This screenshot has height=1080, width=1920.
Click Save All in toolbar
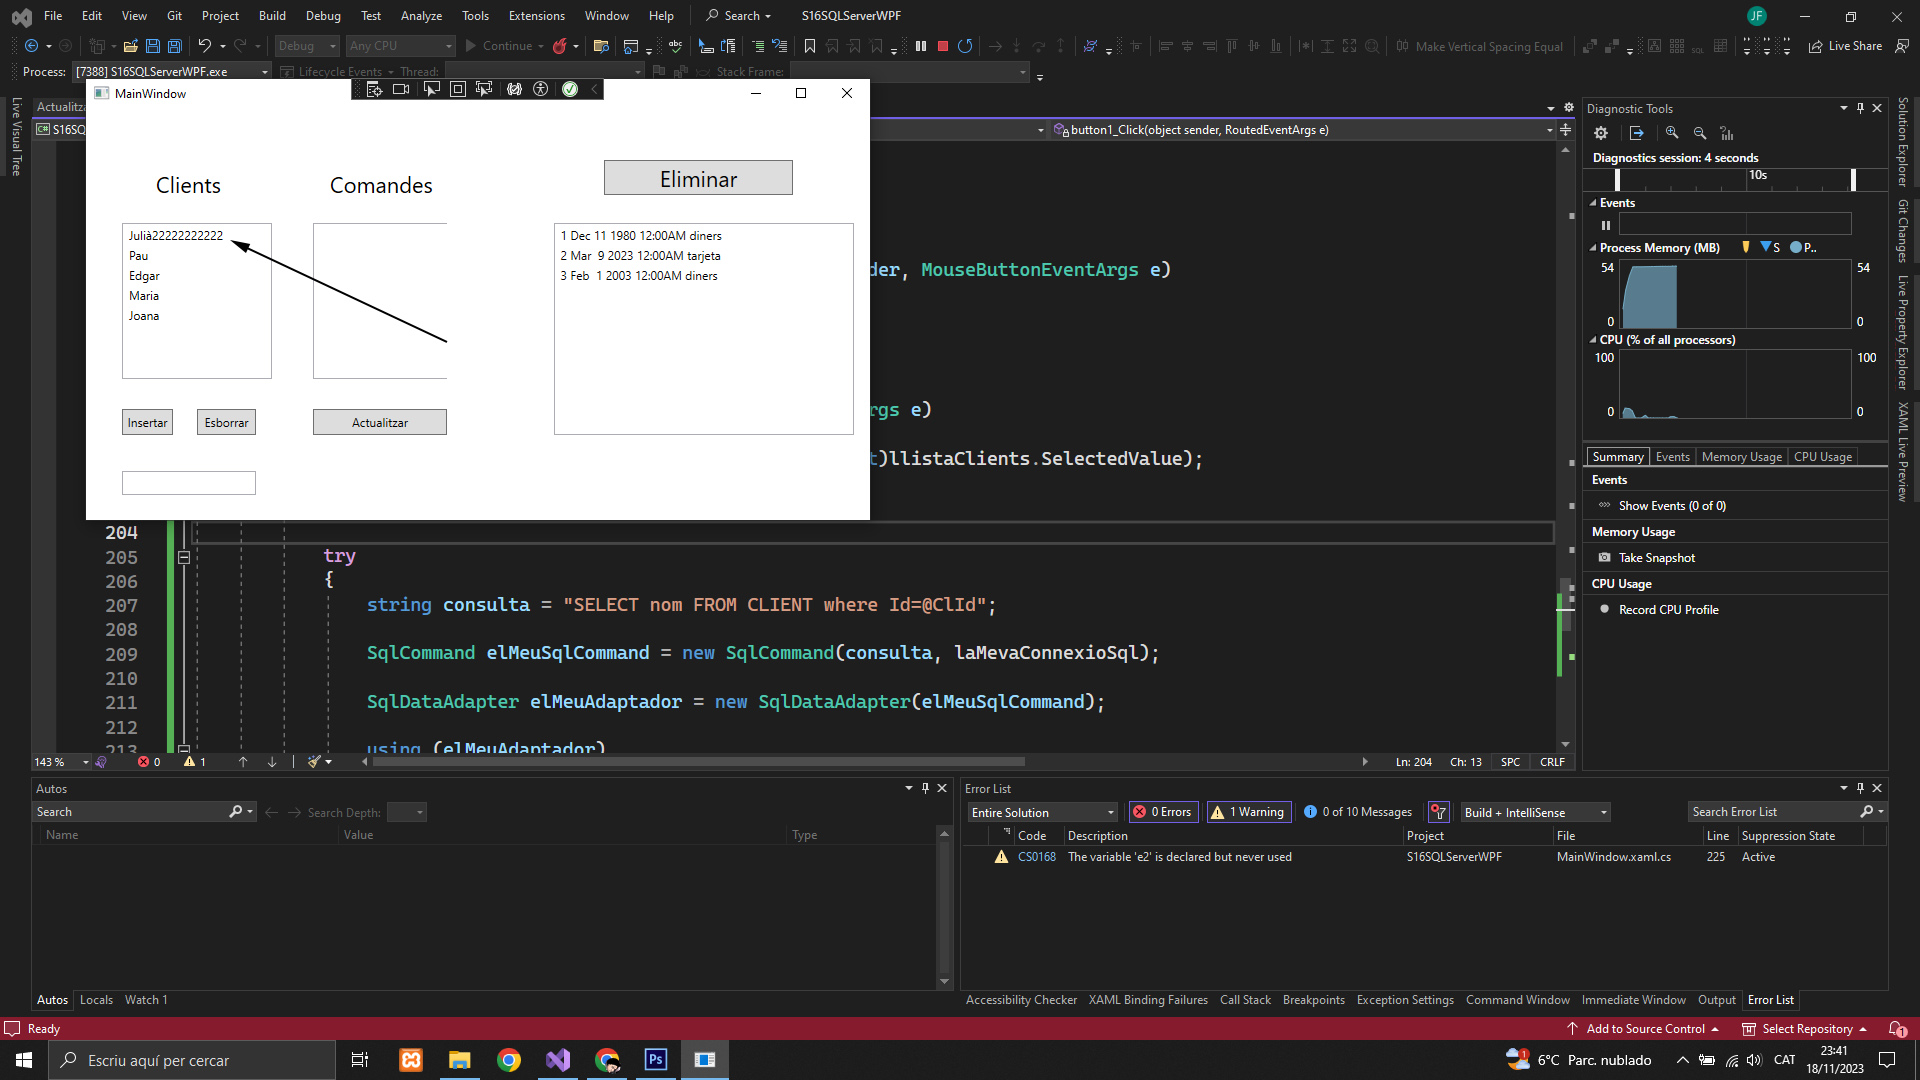pyautogui.click(x=174, y=46)
